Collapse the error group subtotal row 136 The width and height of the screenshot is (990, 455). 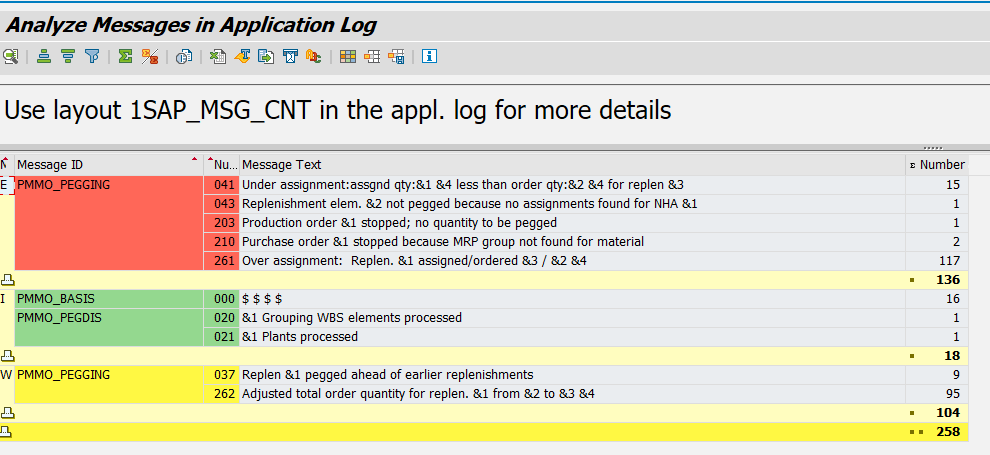coord(8,280)
